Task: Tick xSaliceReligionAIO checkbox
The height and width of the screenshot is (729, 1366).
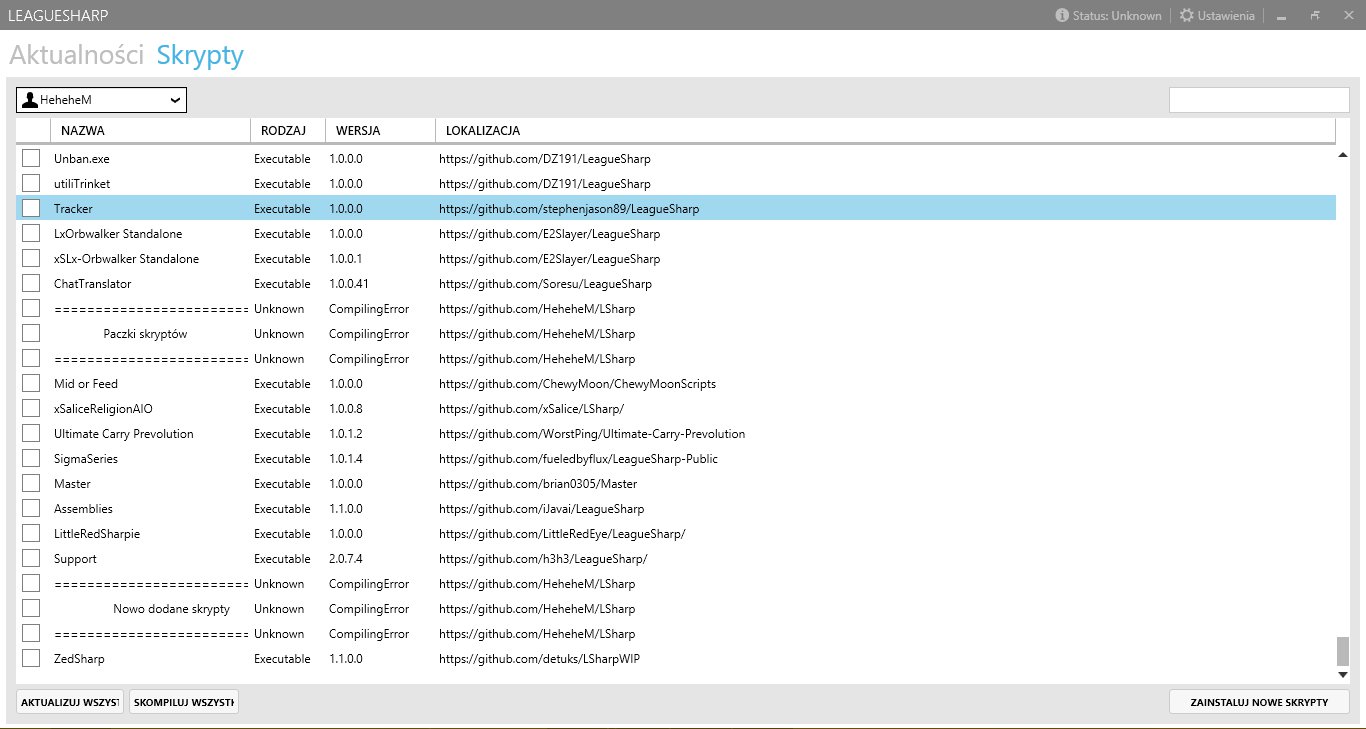Action: (31, 408)
